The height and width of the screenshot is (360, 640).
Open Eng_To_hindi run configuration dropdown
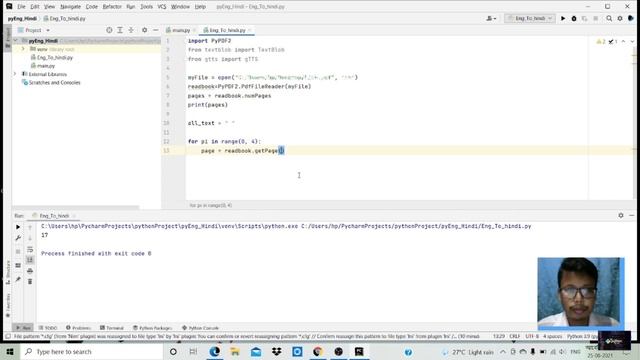click(x=530, y=18)
